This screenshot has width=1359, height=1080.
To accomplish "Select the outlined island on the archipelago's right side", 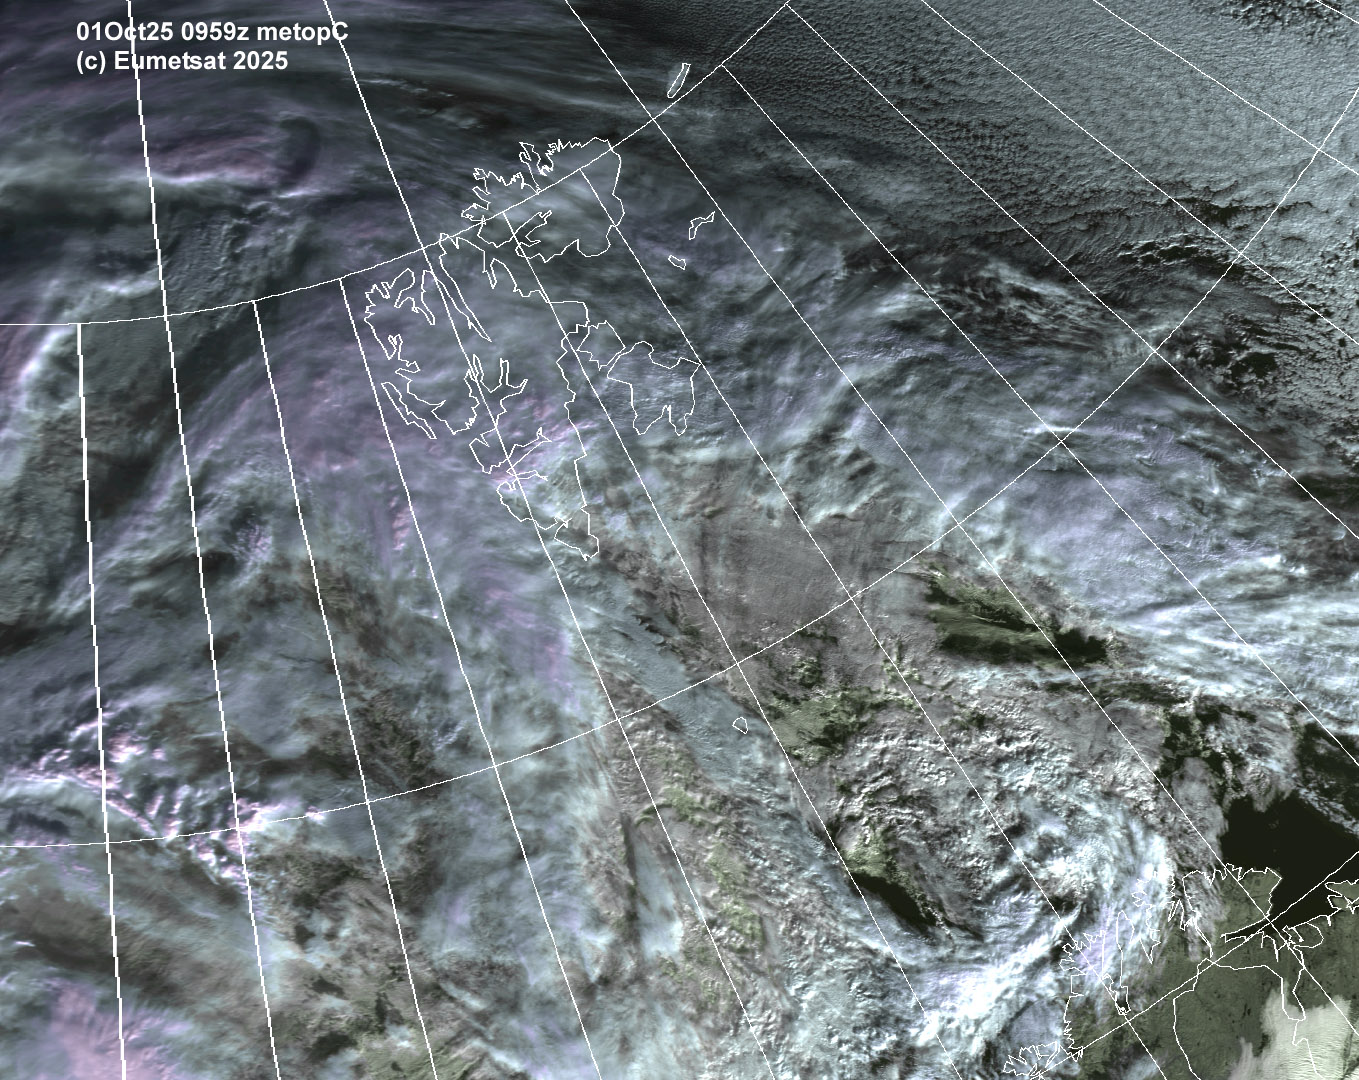I will (650, 385).
